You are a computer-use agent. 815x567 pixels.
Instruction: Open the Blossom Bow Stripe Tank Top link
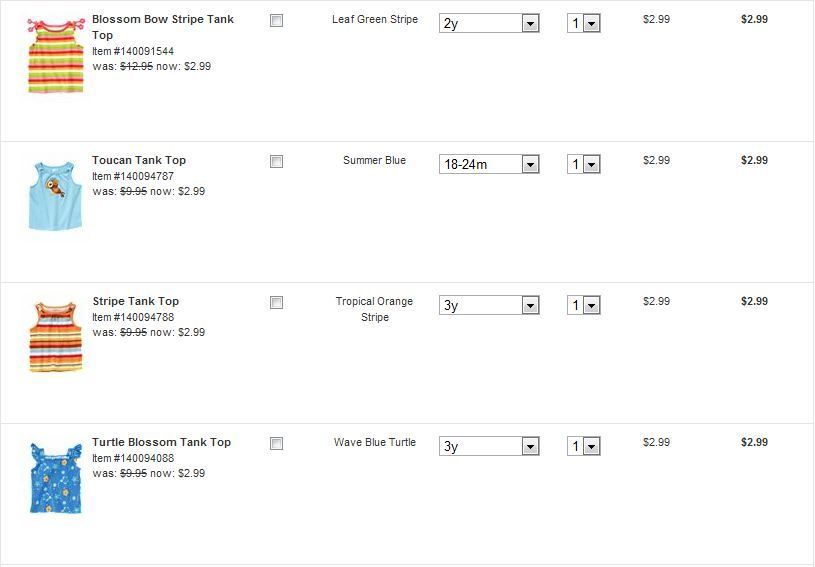pos(162,20)
